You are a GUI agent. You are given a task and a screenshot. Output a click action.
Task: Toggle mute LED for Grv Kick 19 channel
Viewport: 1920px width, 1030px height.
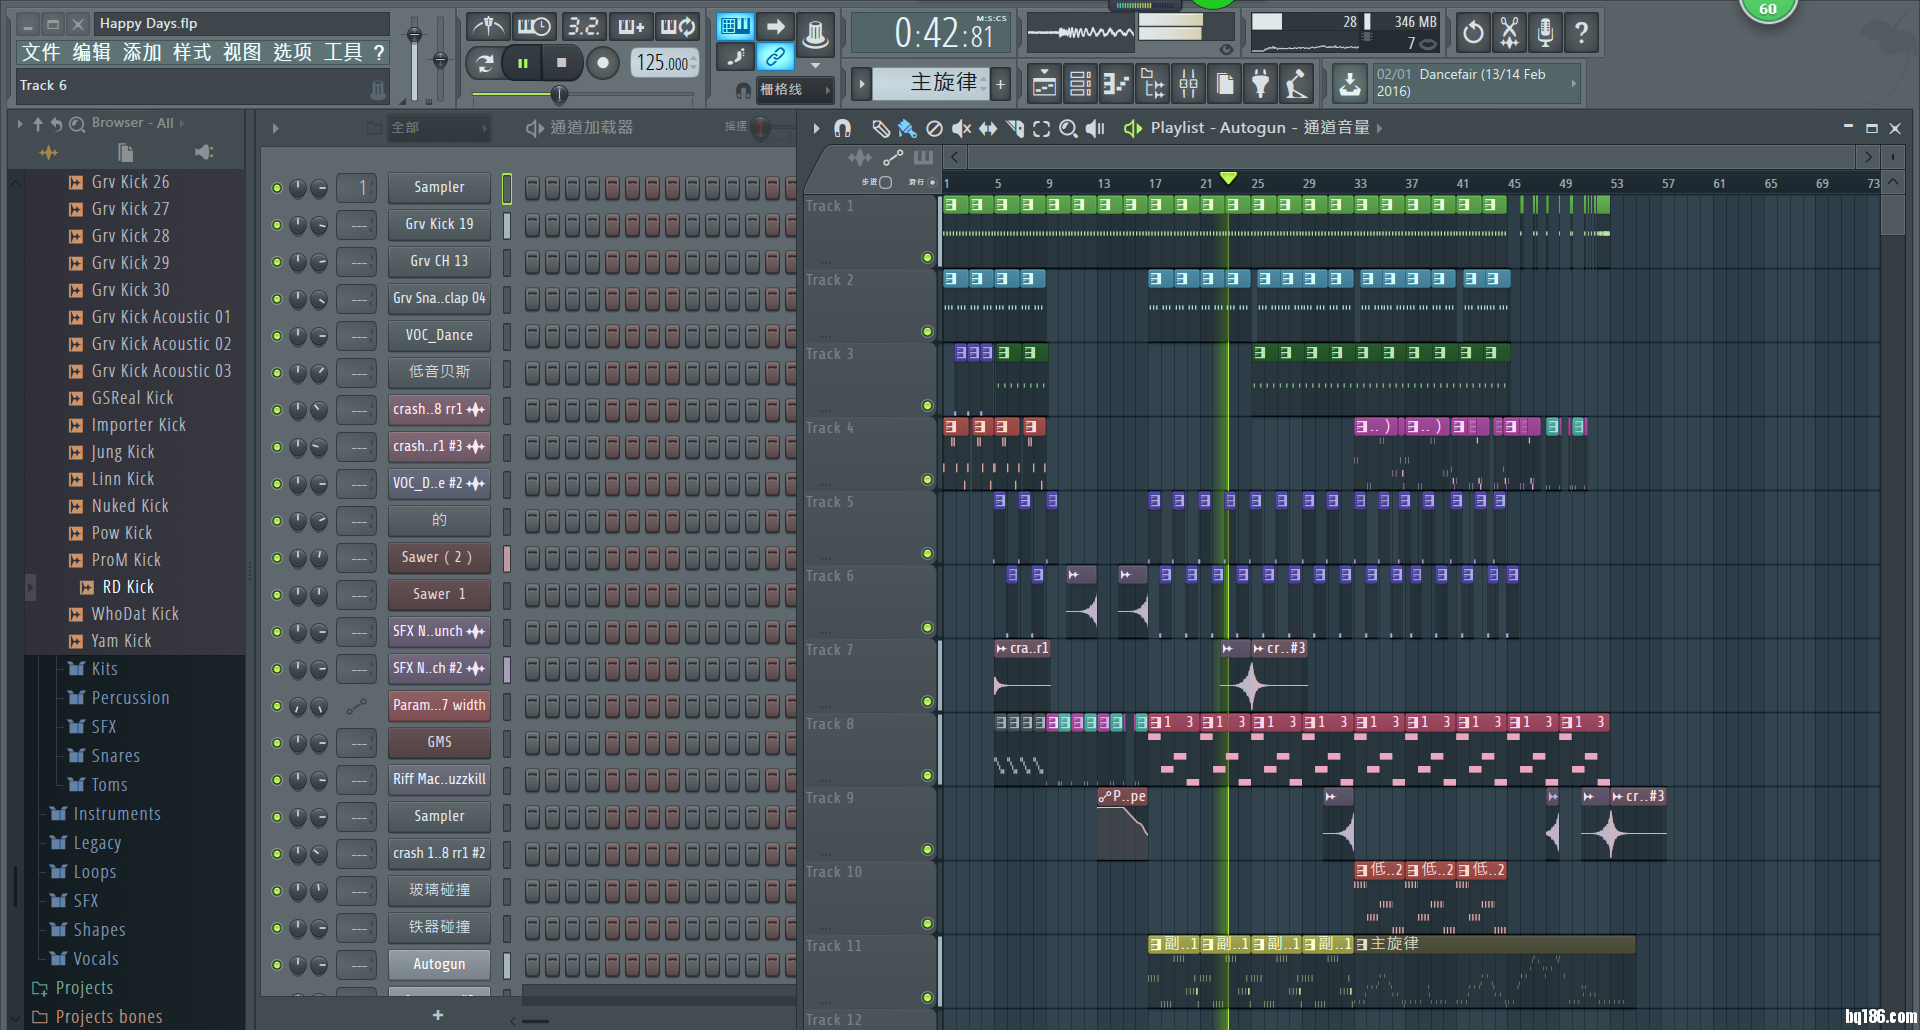[x=277, y=225]
